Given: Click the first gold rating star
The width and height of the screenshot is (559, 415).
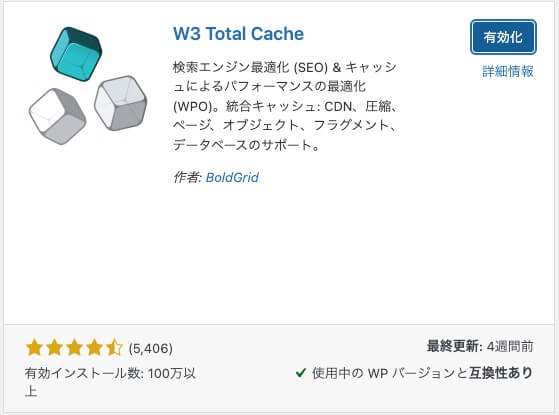Looking at the screenshot, I should 35,348.
